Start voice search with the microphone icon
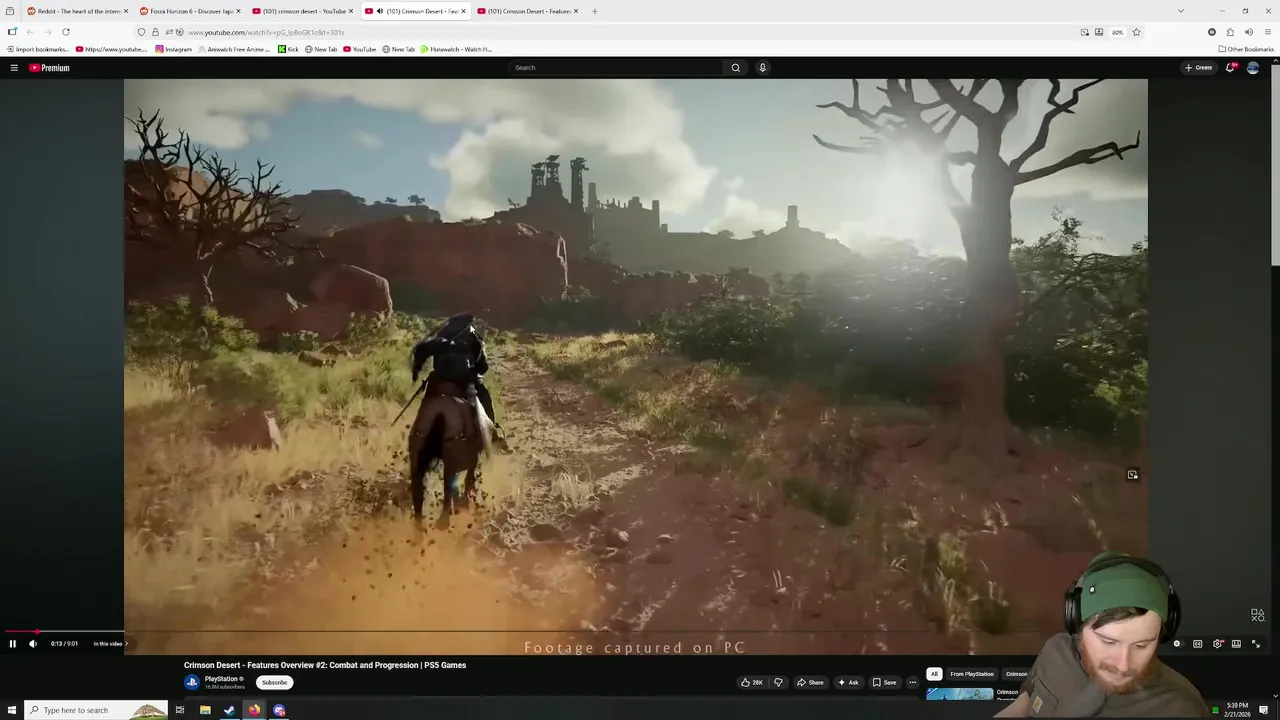1280x720 pixels. [762, 68]
